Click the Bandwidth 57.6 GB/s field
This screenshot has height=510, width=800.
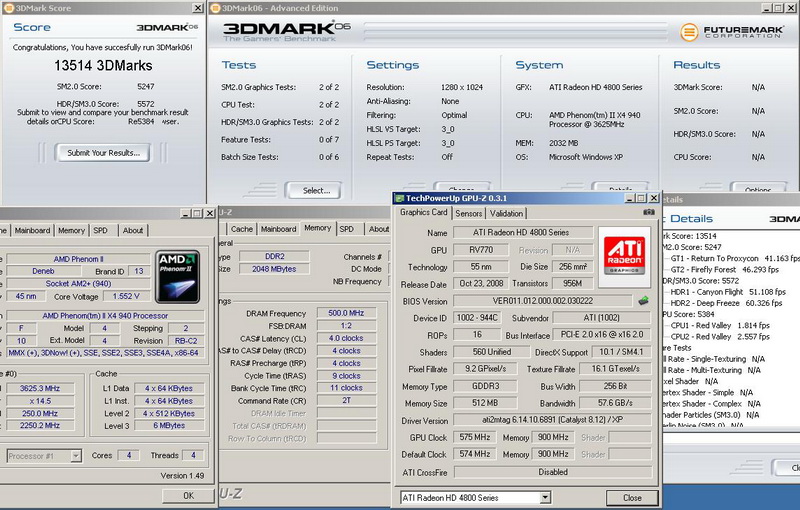pyautogui.click(x=615, y=403)
